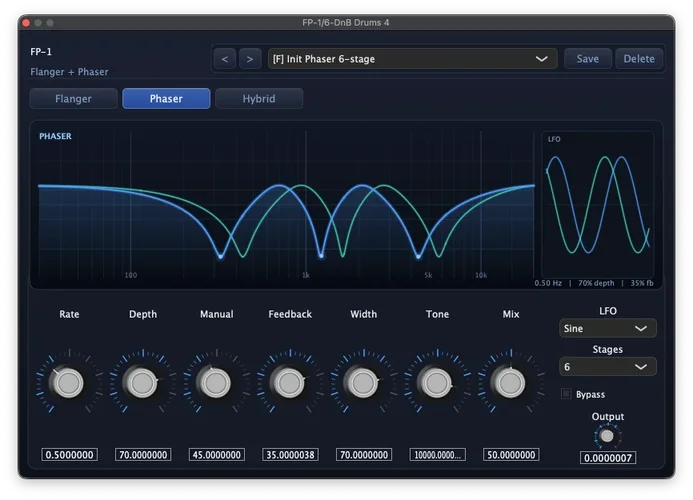
Task: Open the Stages dropdown showing 6
Action: pos(607,367)
